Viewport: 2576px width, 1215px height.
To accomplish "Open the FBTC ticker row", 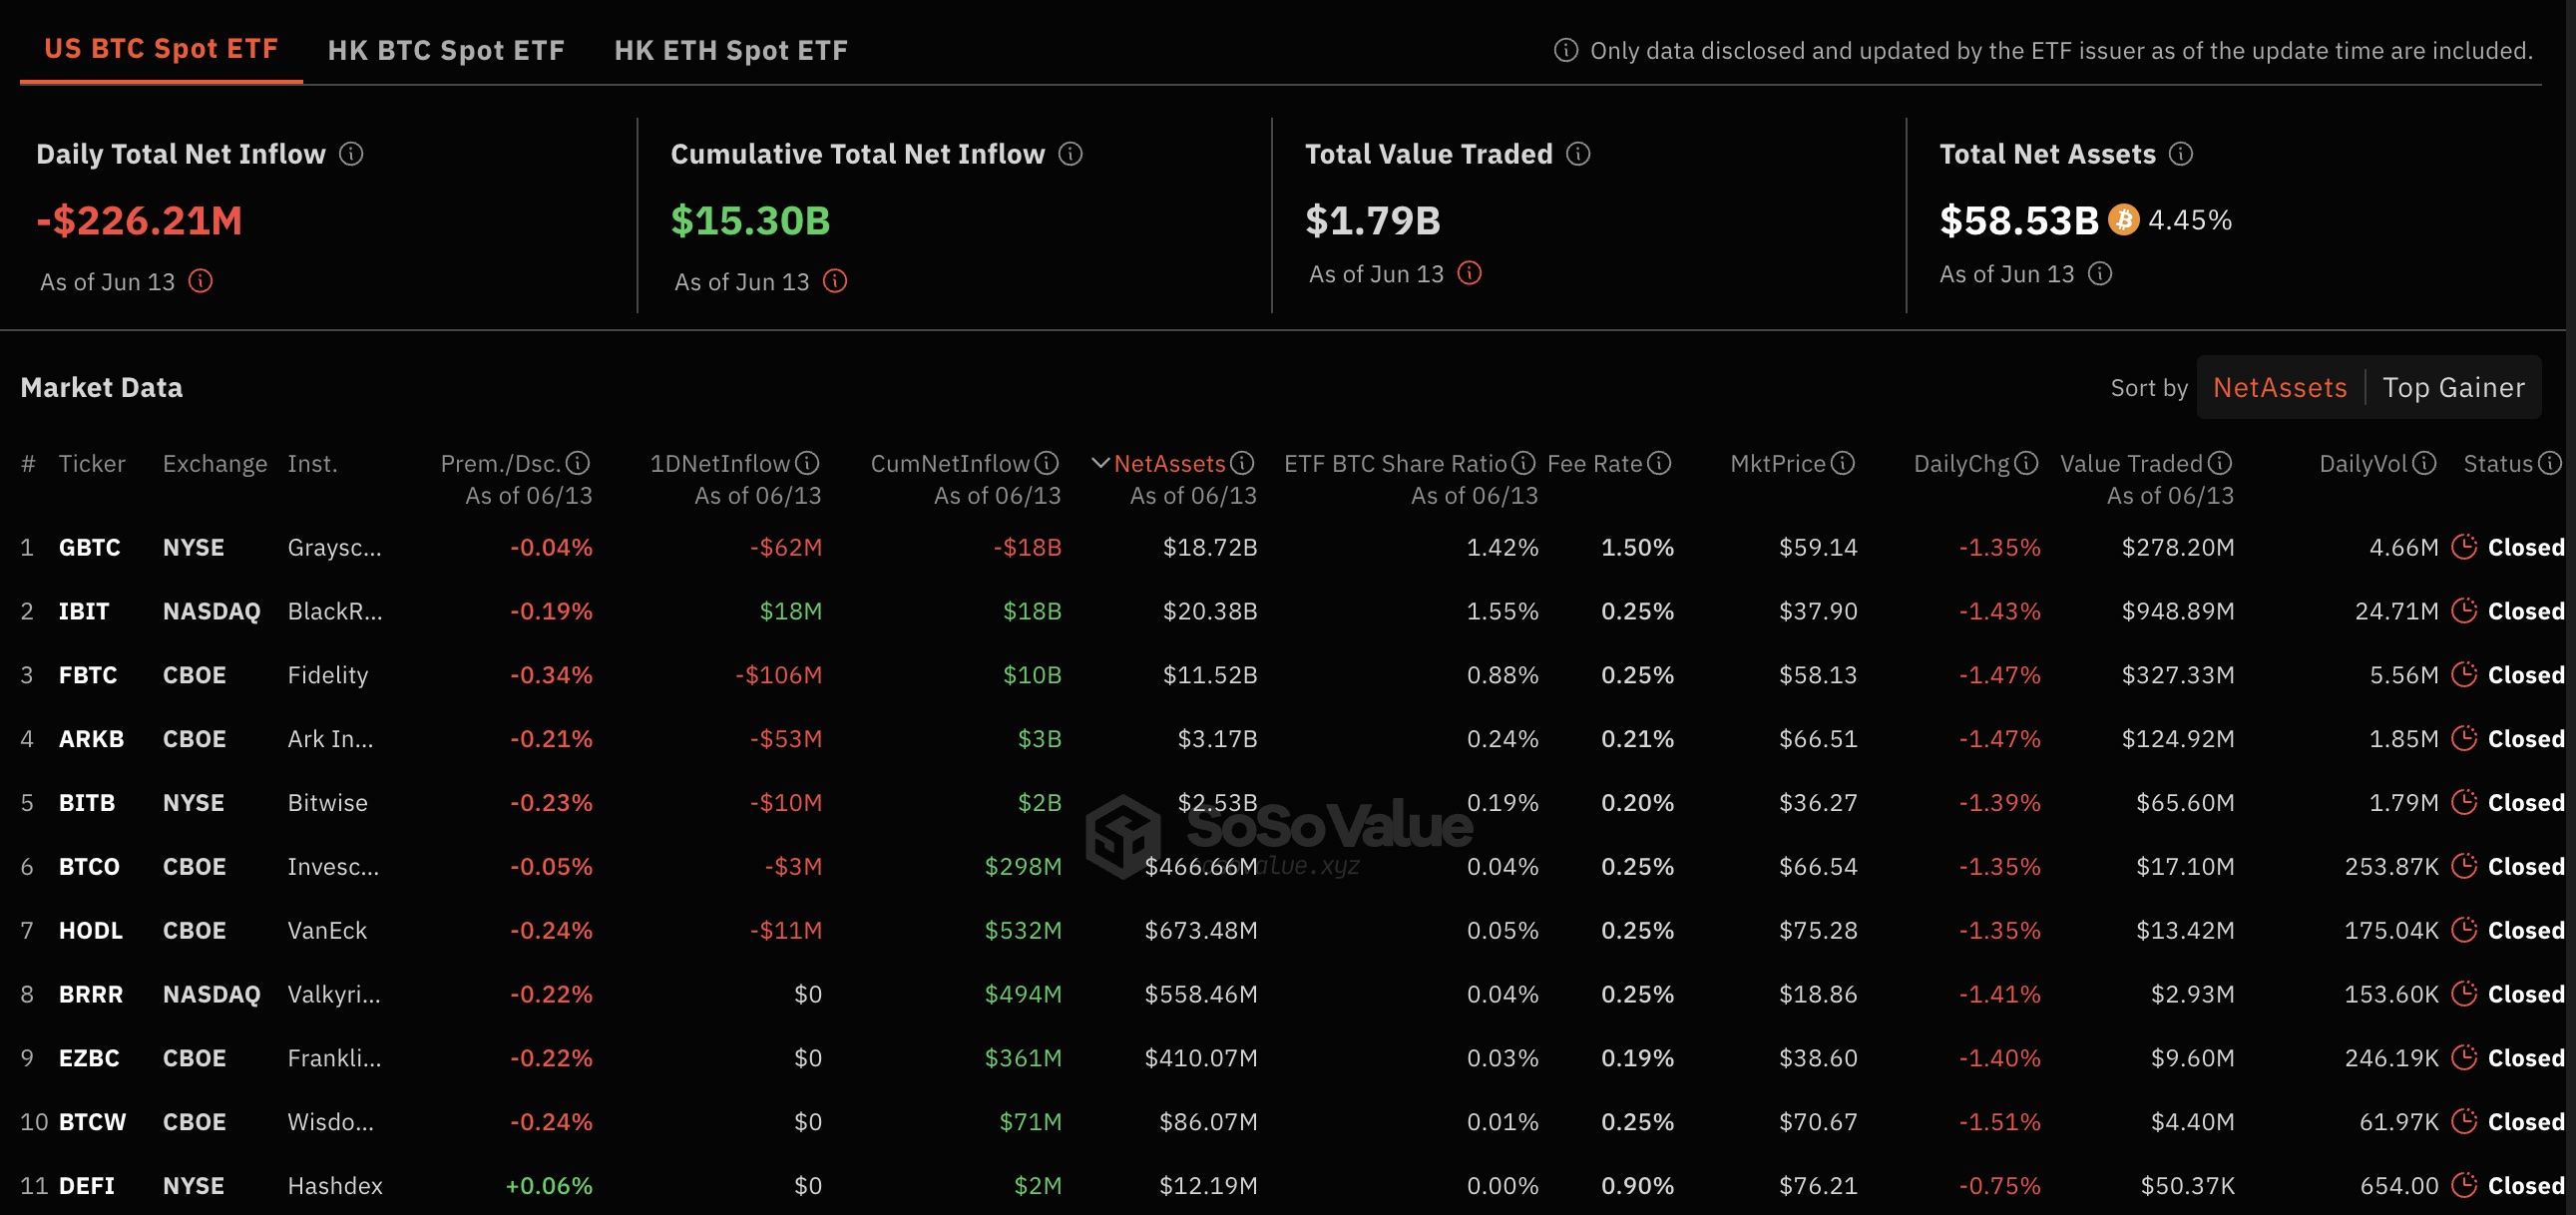I will 88,675.
